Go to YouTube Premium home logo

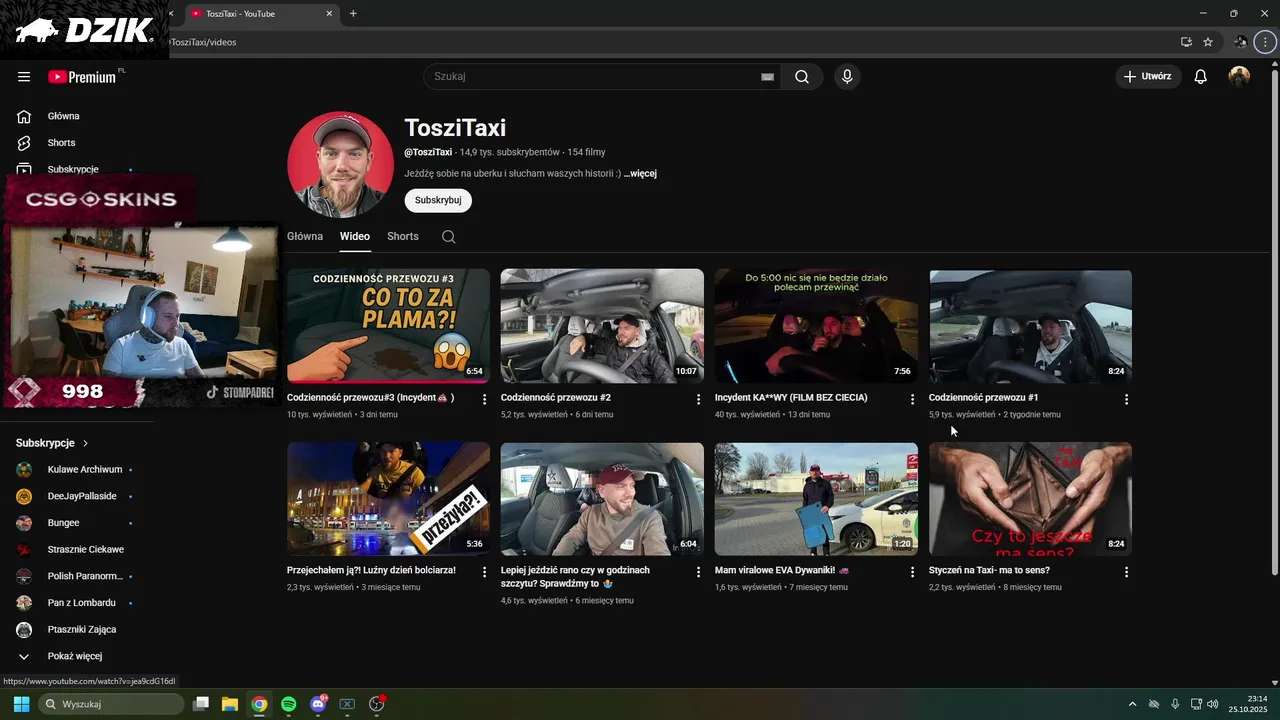[83, 77]
